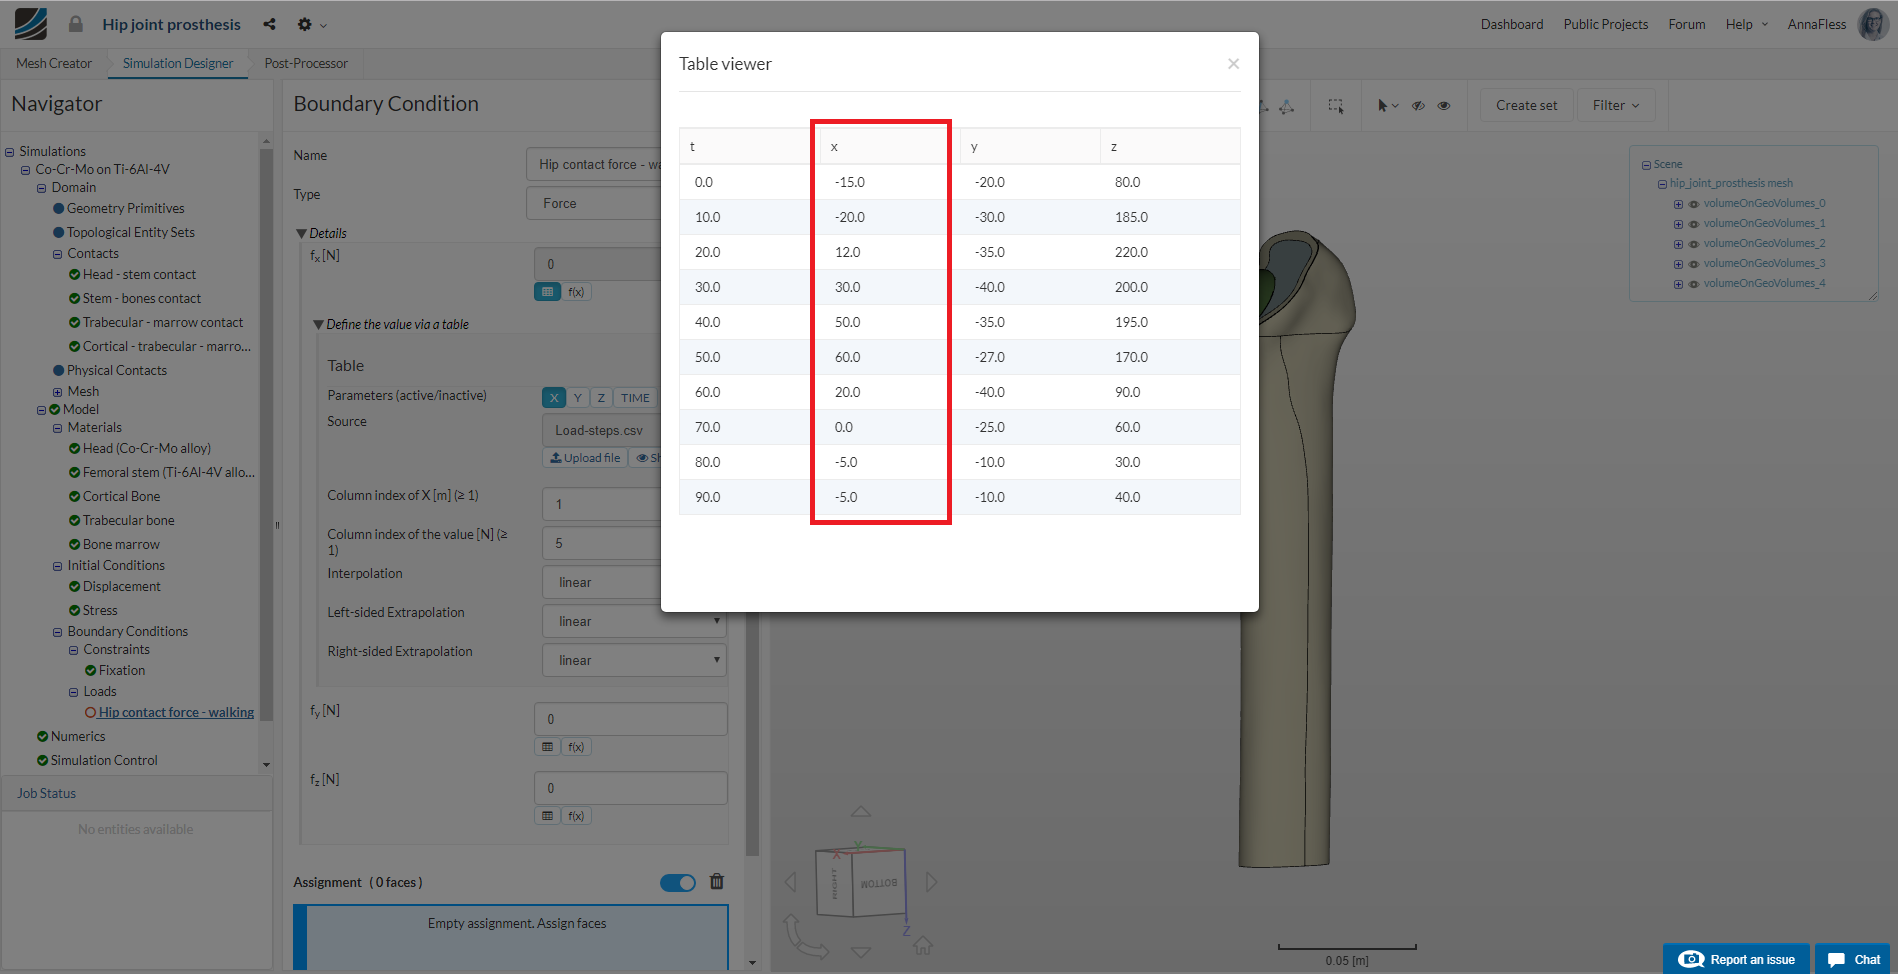Toggle the Z parameter button
The image size is (1898, 974).
(x=601, y=398)
